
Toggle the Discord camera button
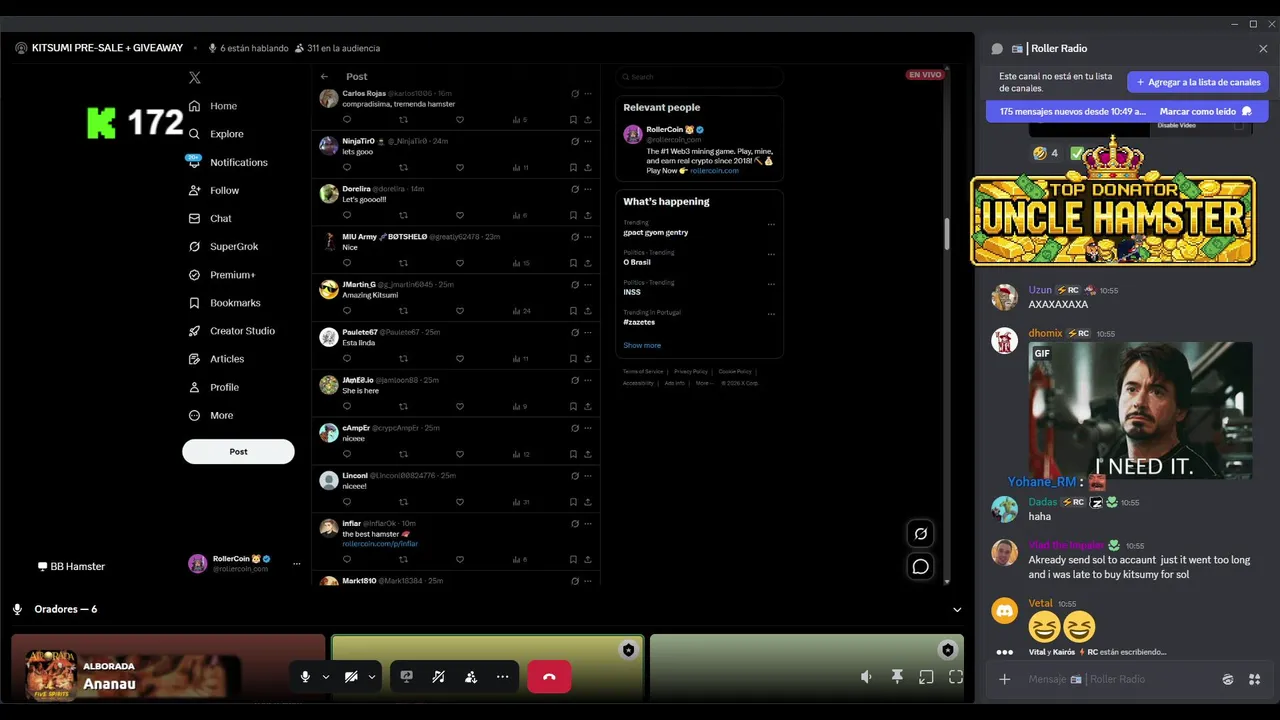[x=351, y=677]
